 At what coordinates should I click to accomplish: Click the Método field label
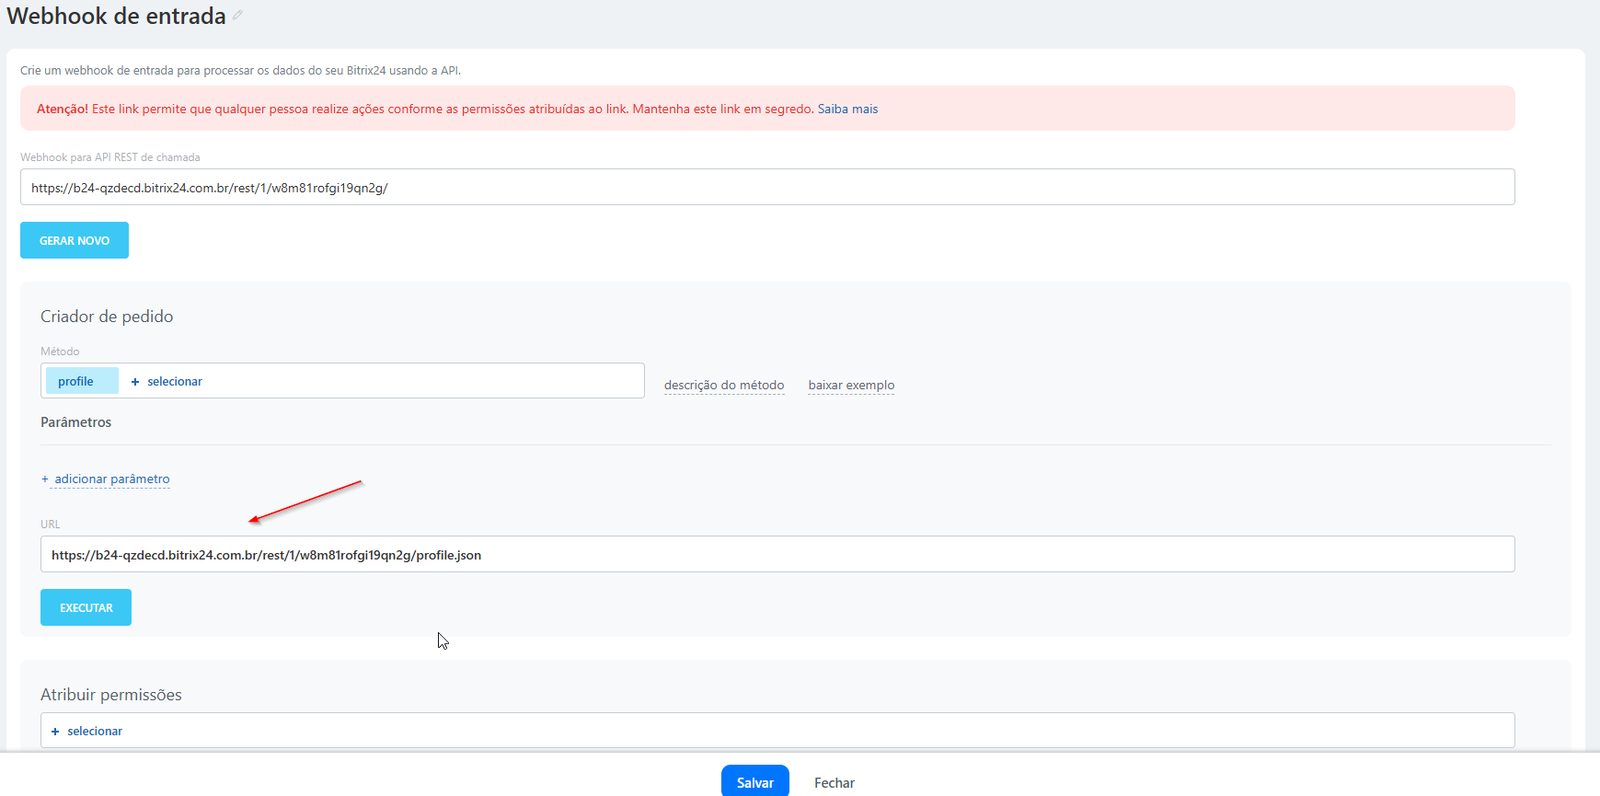(x=60, y=351)
